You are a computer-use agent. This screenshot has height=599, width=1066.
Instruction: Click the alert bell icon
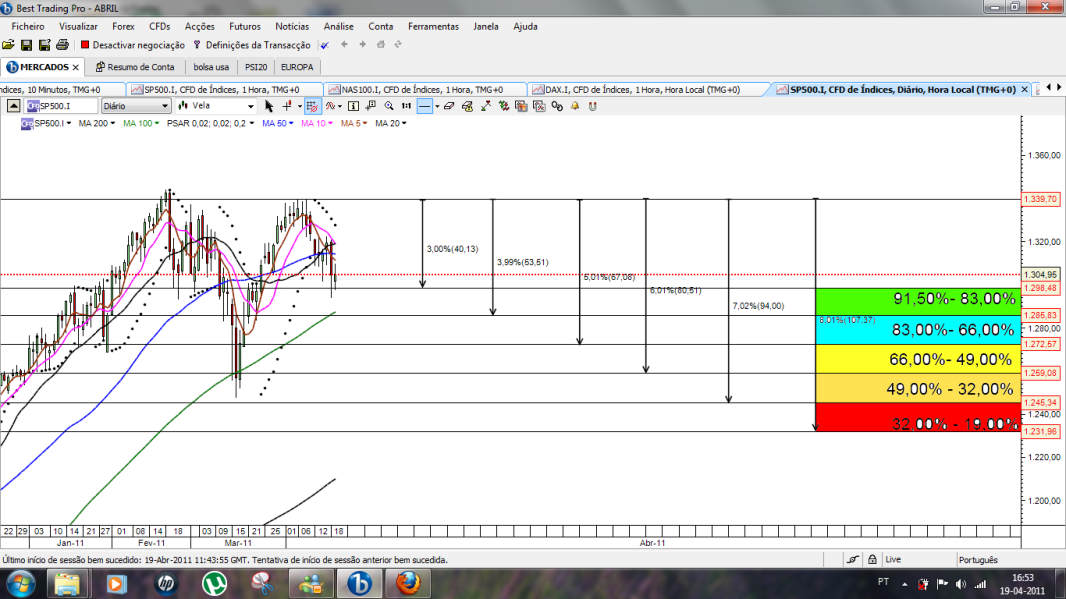575,106
